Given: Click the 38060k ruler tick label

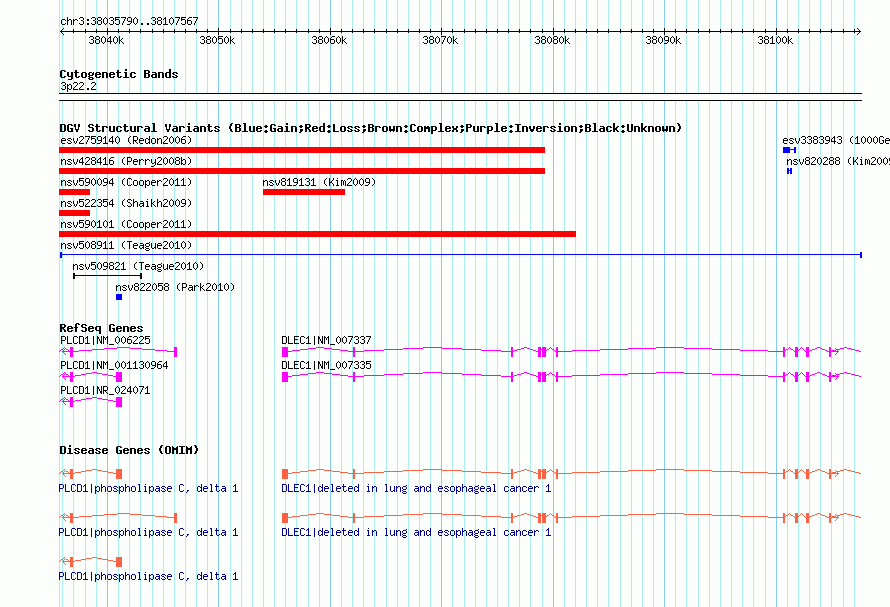Looking at the screenshot, I should coord(329,40).
